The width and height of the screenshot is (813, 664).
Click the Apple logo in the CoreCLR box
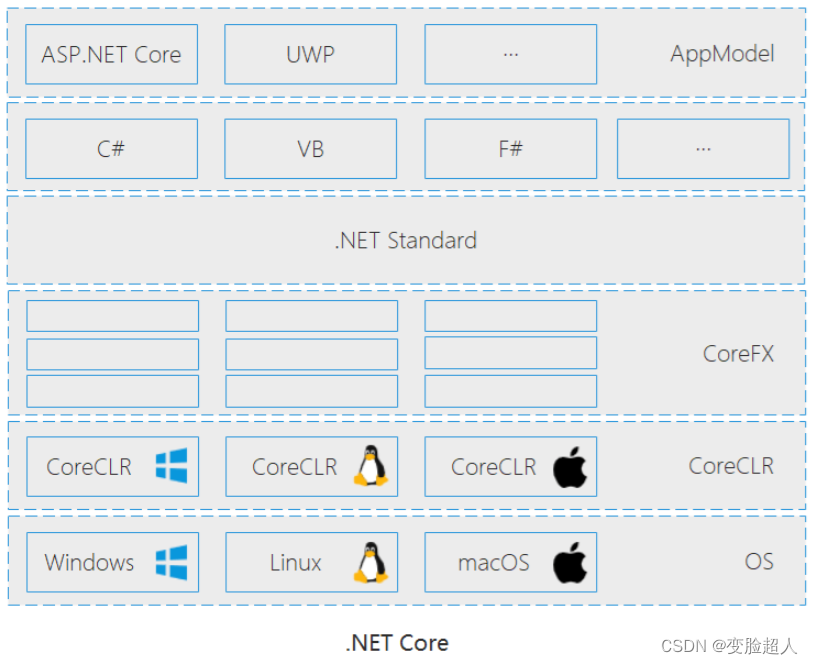pyautogui.click(x=570, y=467)
